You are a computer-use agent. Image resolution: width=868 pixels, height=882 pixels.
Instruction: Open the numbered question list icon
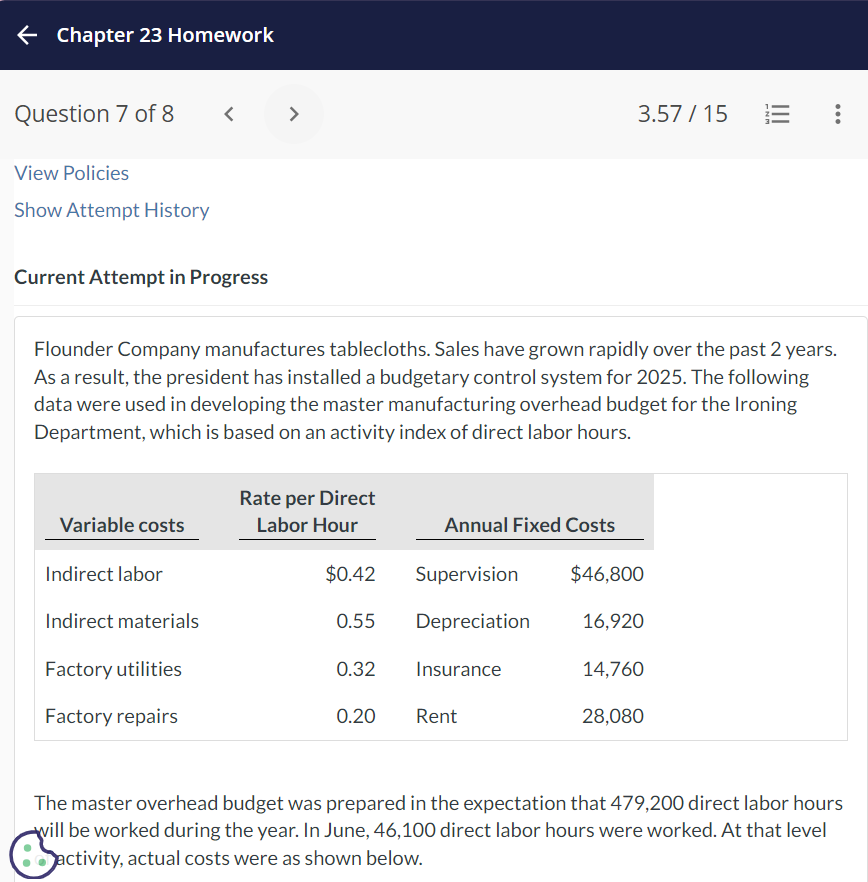pos(778,114)
